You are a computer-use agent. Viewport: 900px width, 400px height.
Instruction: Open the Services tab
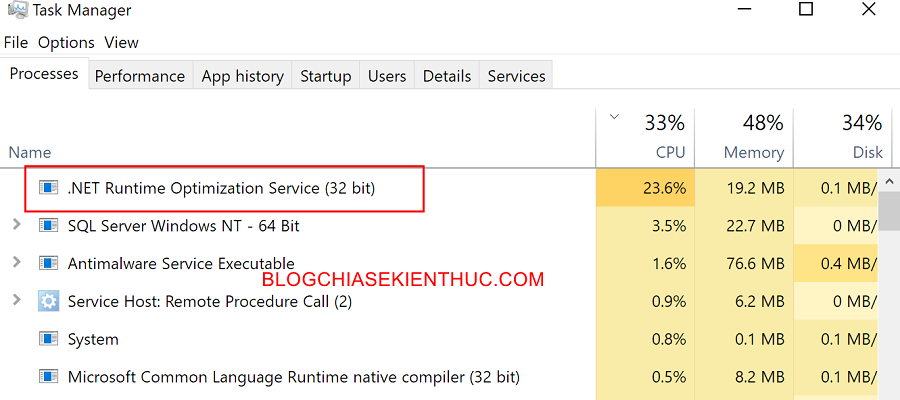point(517,76)
